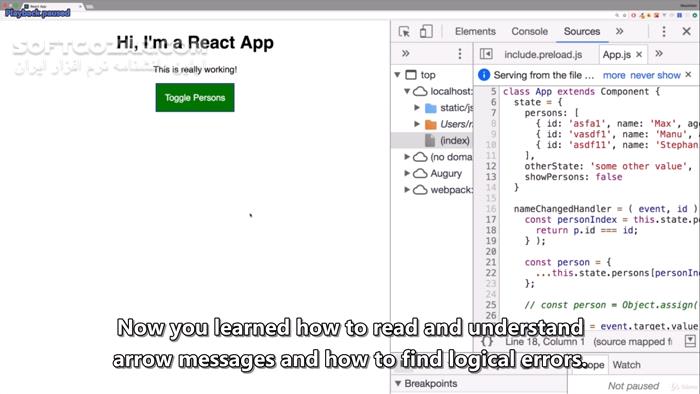Hide the file navigator sidebar icon
Viewport: 700px width, 394px height.
486,54
